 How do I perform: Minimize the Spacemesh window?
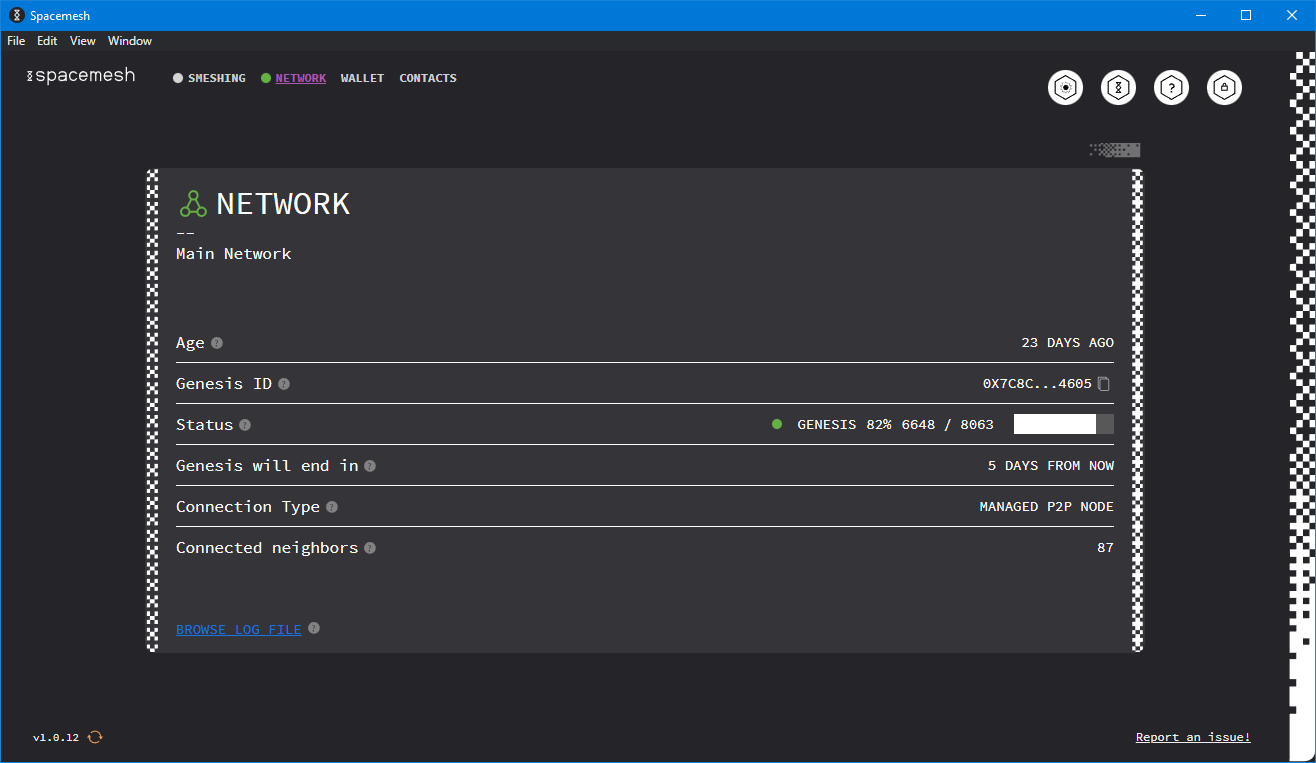coord(1201,15)
